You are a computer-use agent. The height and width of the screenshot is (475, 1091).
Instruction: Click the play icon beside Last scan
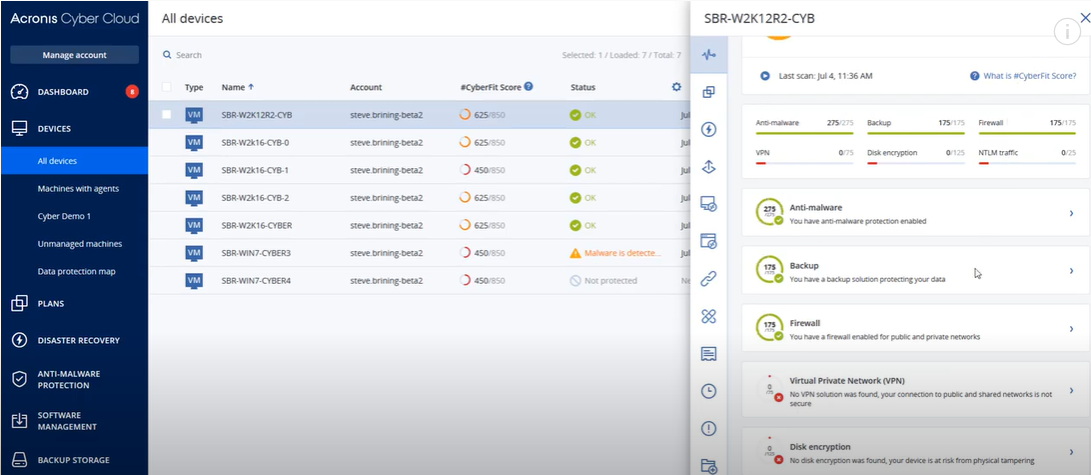765,75
